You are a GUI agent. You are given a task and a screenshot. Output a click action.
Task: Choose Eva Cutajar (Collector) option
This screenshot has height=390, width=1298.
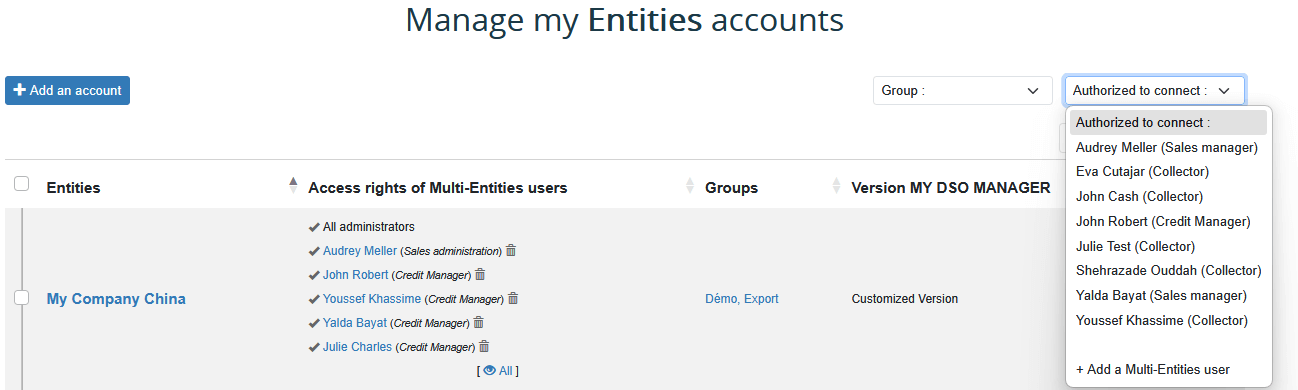[1168, 172]
